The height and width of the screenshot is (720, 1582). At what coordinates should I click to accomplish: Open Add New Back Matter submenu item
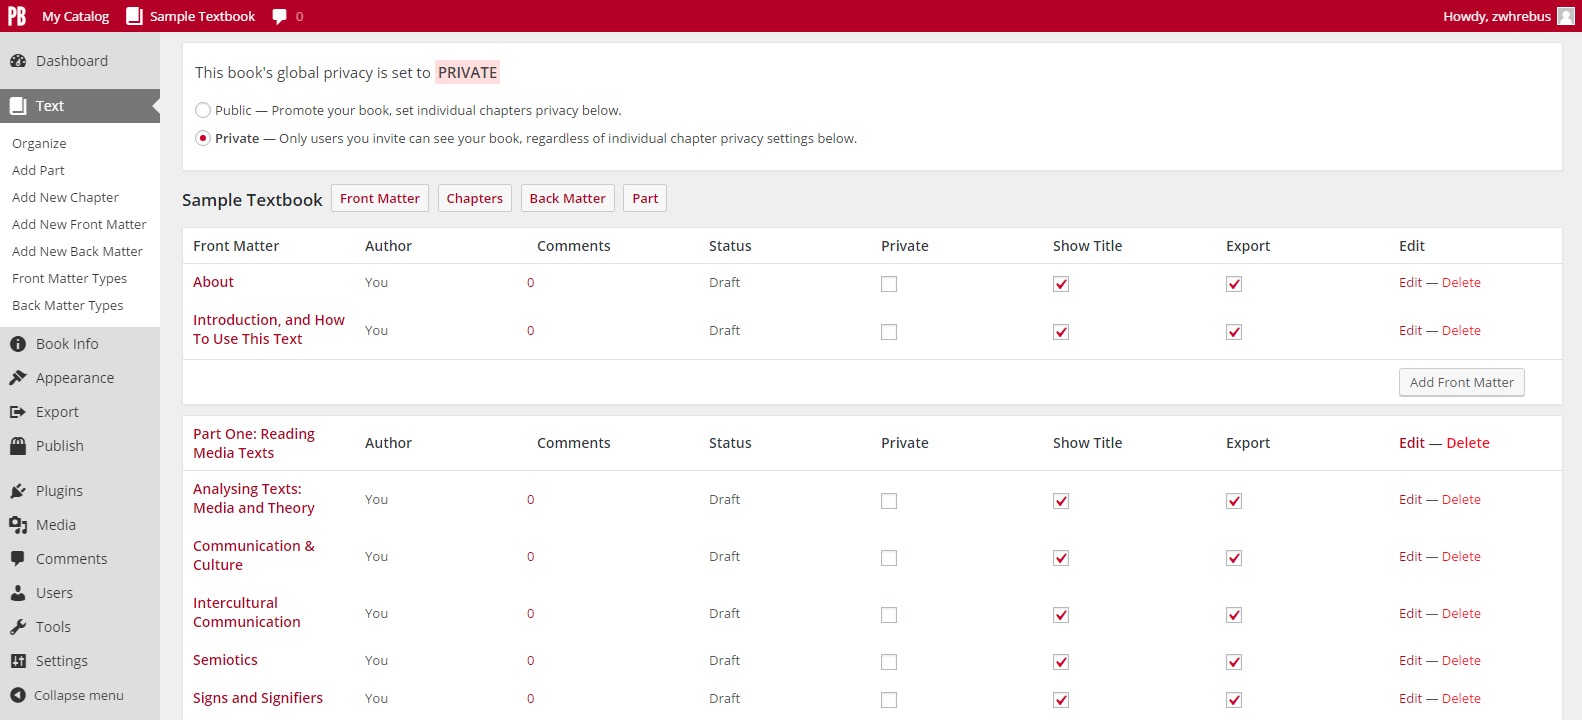click(77, 252)
